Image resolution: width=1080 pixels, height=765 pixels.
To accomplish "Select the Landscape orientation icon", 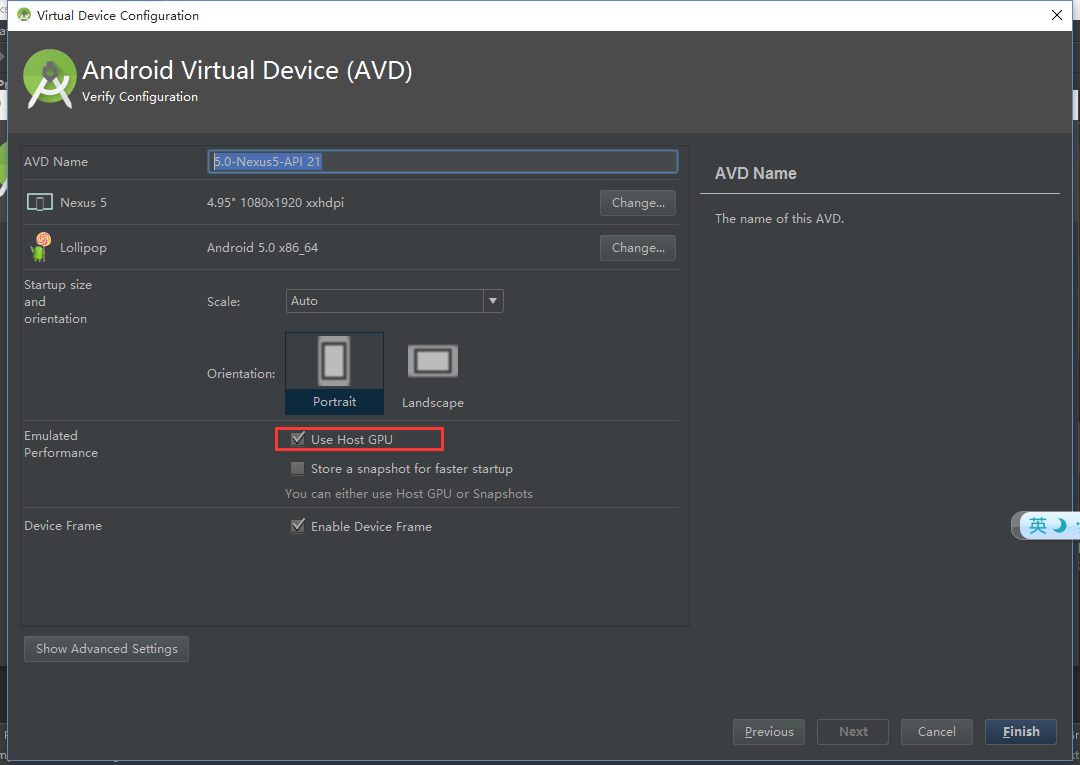I will [432, 362].
